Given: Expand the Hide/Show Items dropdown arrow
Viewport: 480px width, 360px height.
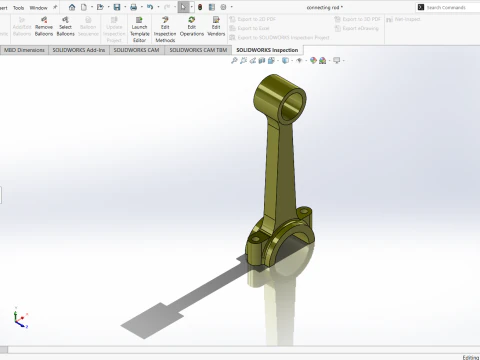Looking at the screenshot, I should click(306, 61).
